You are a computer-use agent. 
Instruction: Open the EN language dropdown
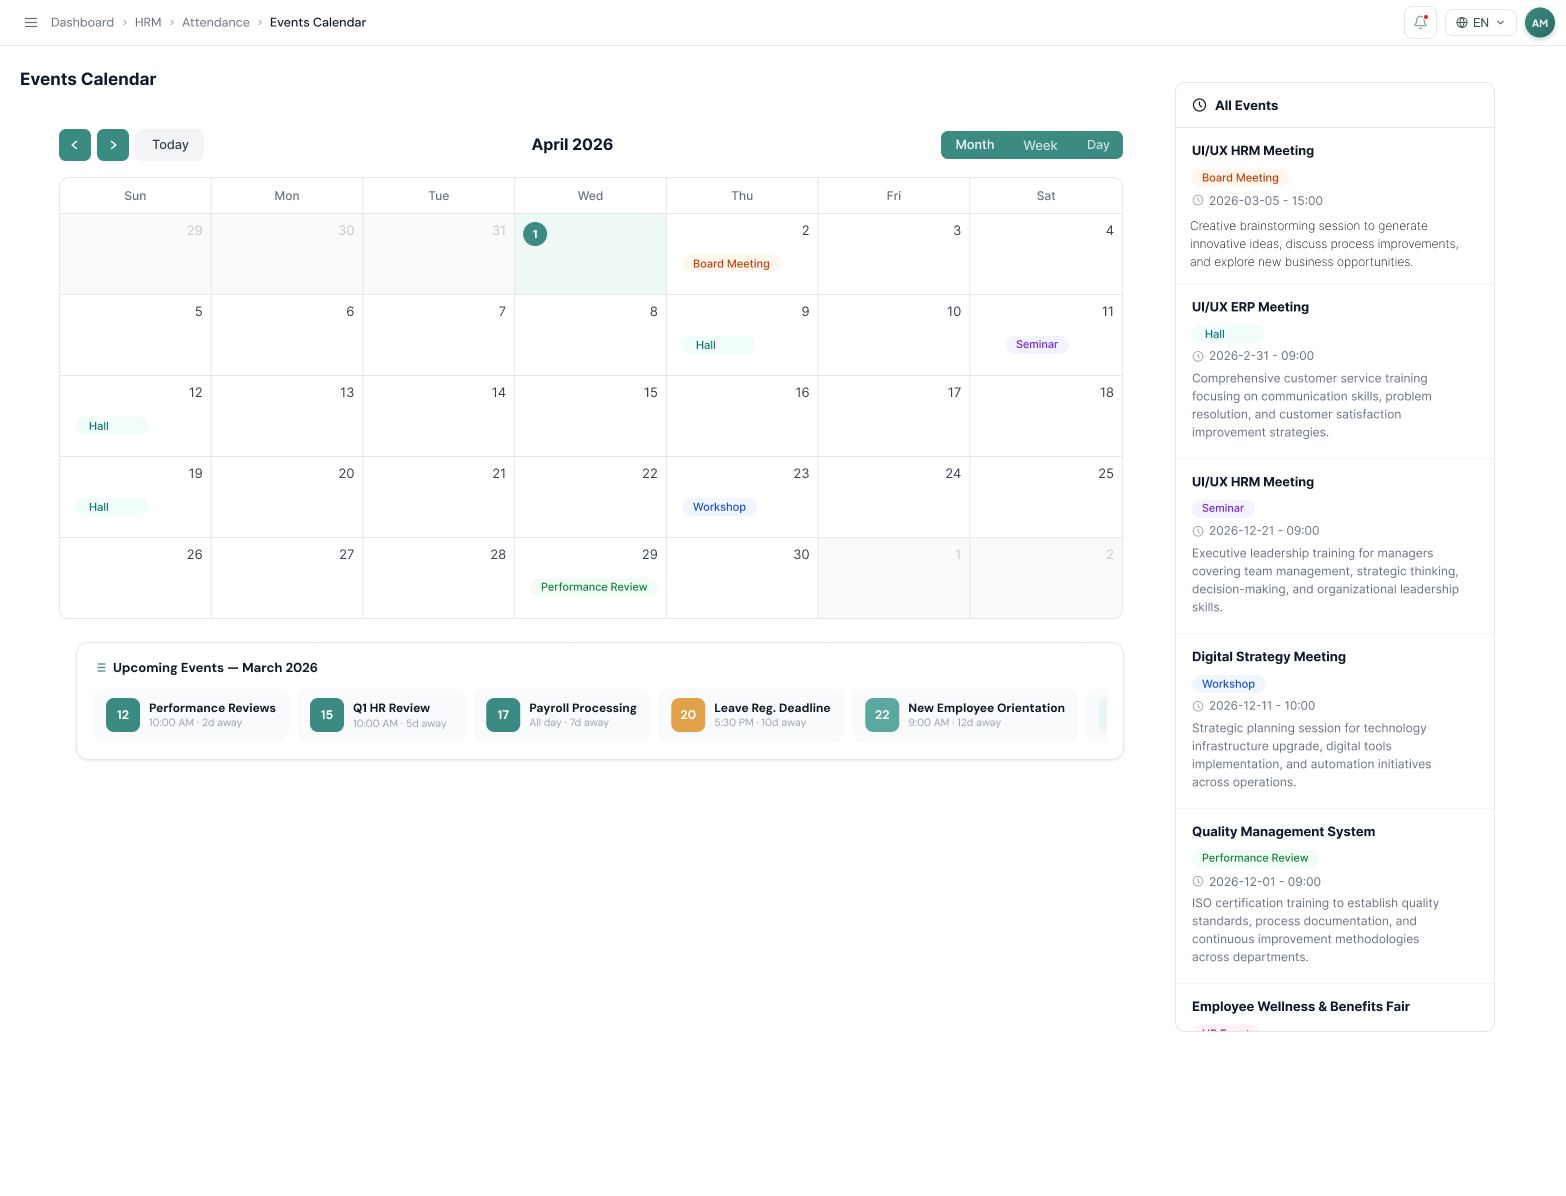click(1480, 22)
